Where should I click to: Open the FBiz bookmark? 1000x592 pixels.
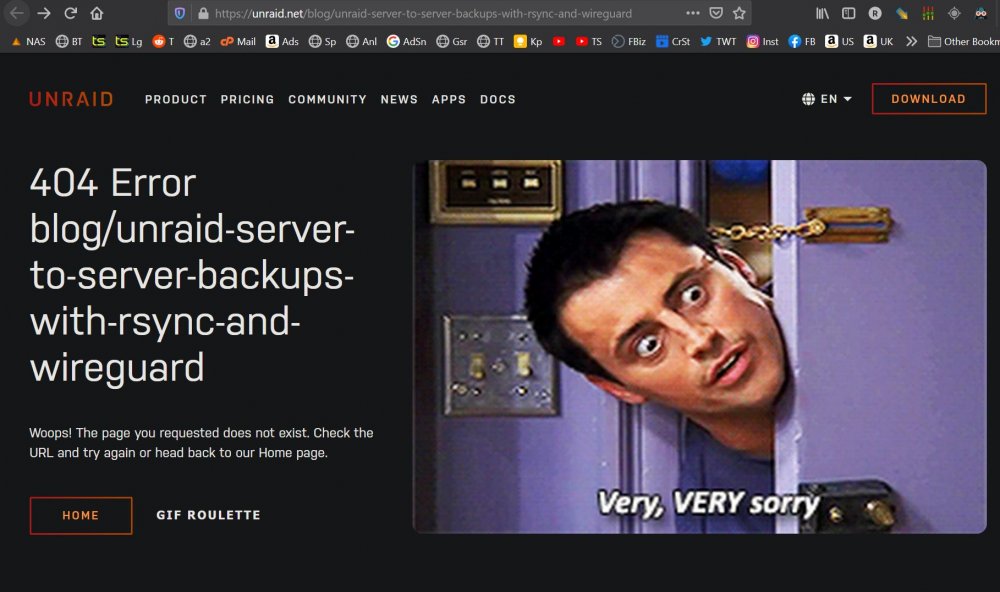coord(628,41)
